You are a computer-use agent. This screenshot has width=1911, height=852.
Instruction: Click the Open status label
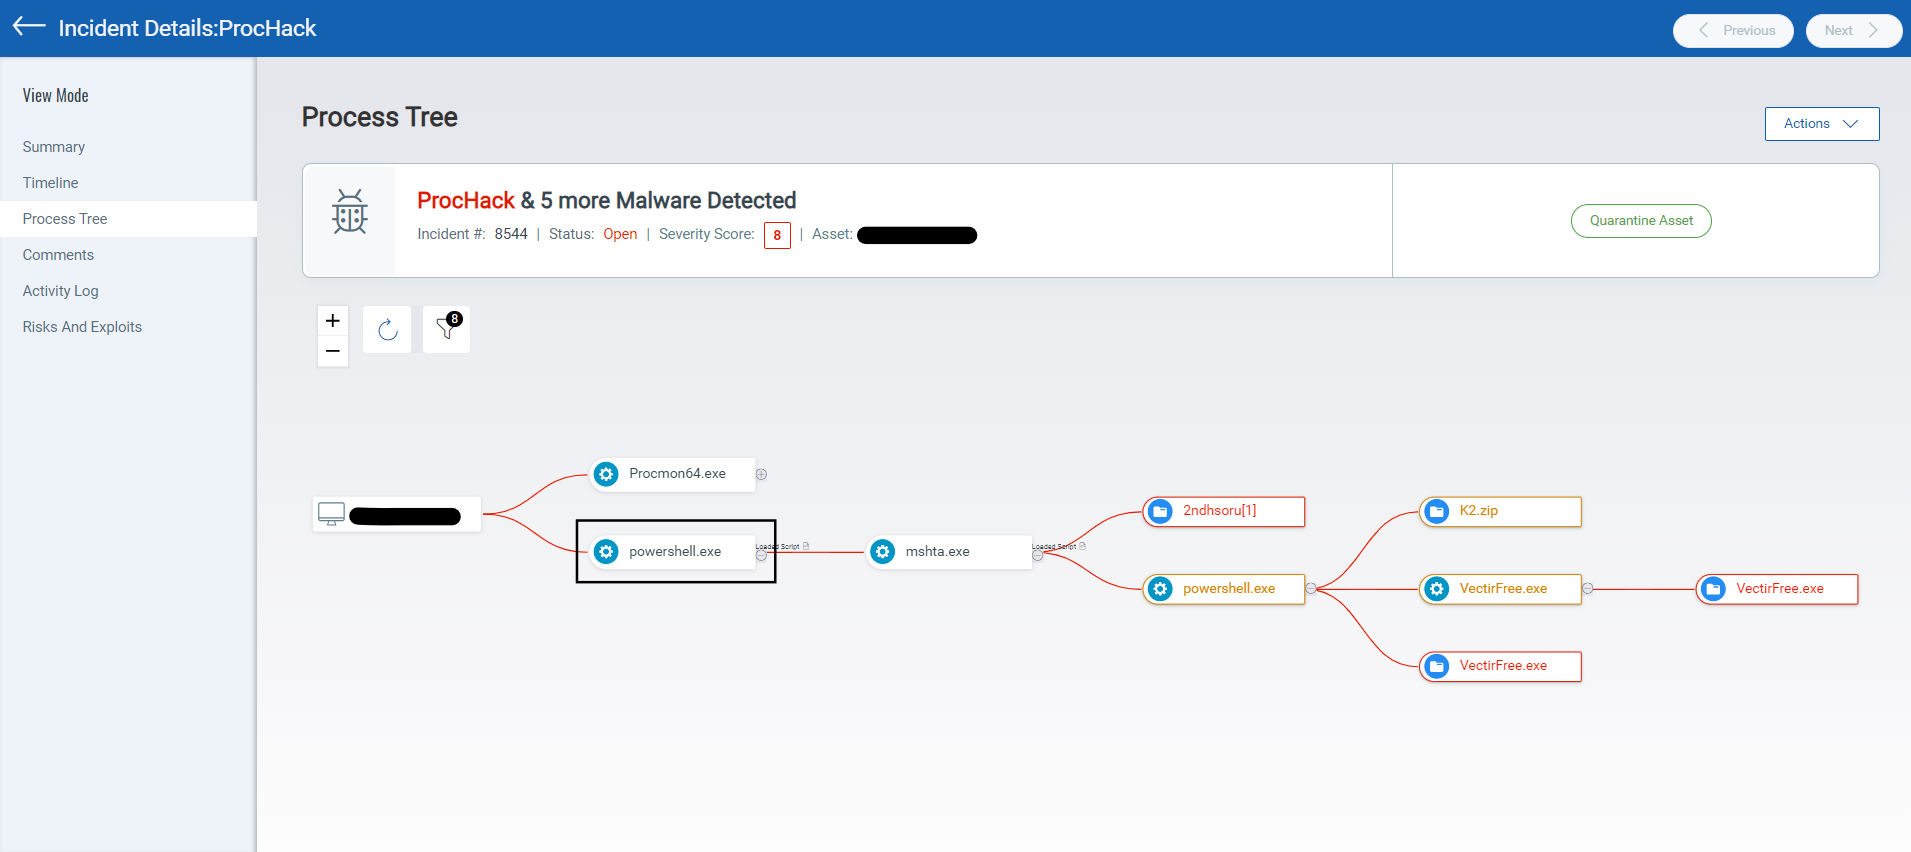tap(620, 234)
